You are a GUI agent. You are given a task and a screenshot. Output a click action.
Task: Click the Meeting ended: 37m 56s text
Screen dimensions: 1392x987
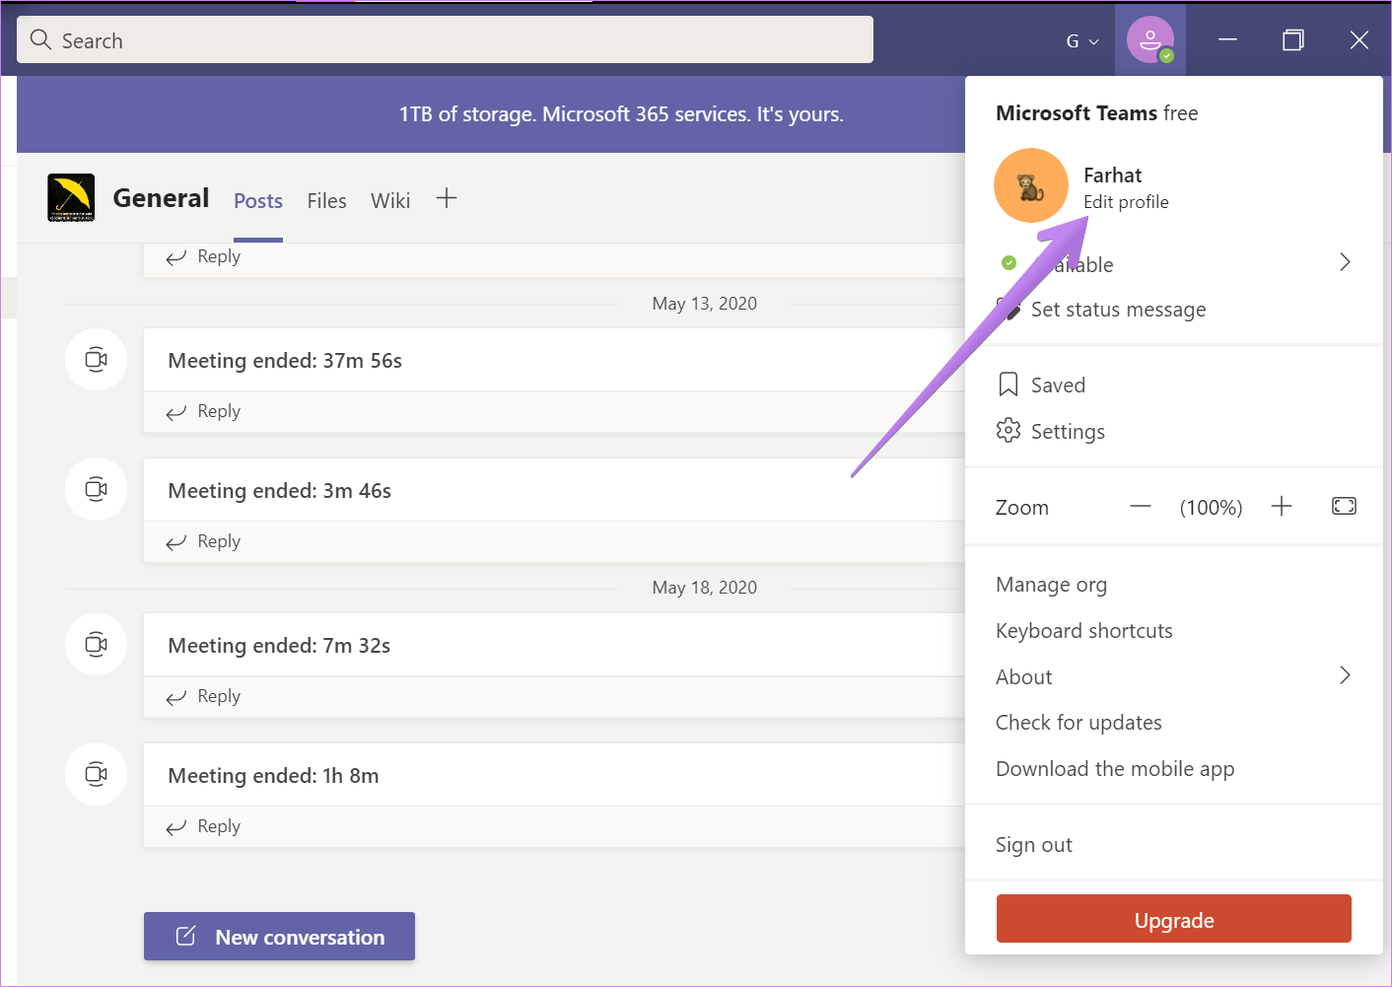pos(285,361)
